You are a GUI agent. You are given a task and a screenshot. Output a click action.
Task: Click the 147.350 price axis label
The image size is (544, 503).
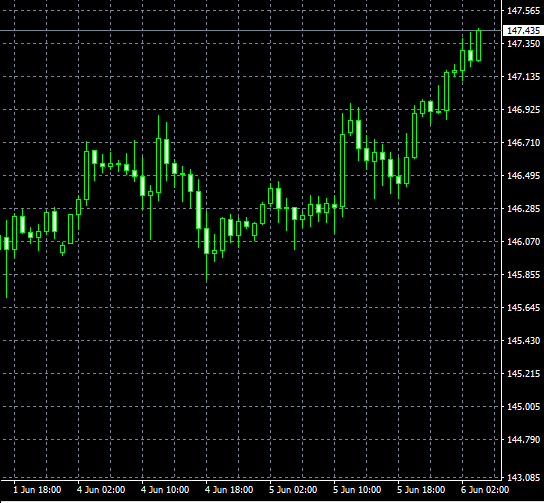524,44
